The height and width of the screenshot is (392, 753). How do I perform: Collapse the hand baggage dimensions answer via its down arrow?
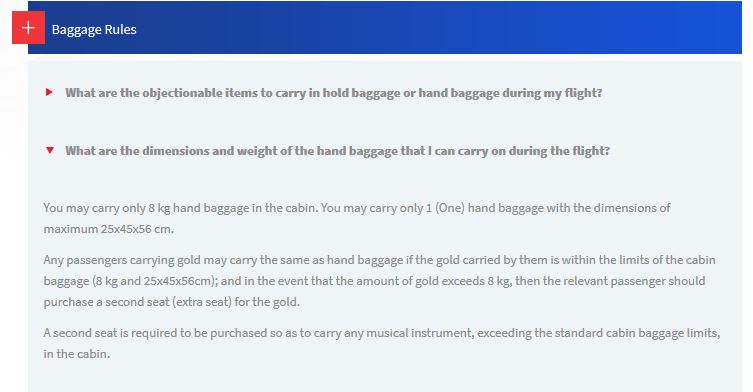pos(49,150)
